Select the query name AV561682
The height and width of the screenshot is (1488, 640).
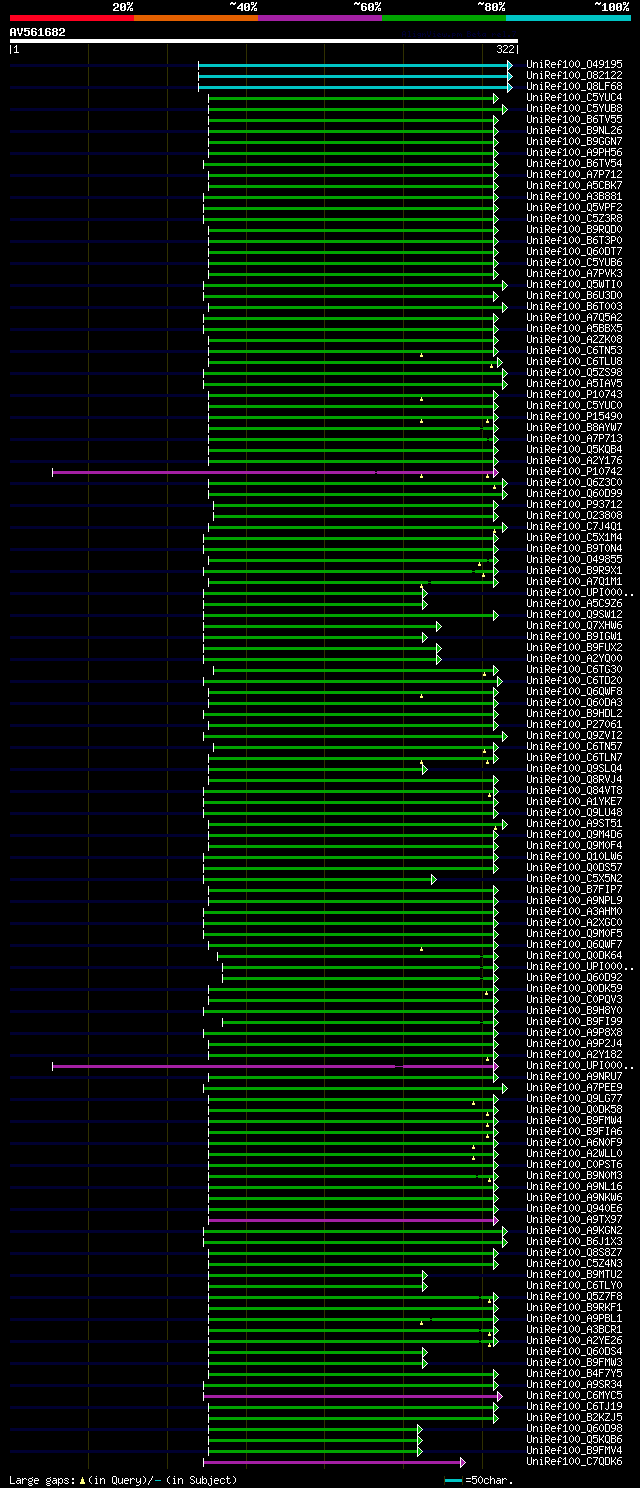[38, 32]
